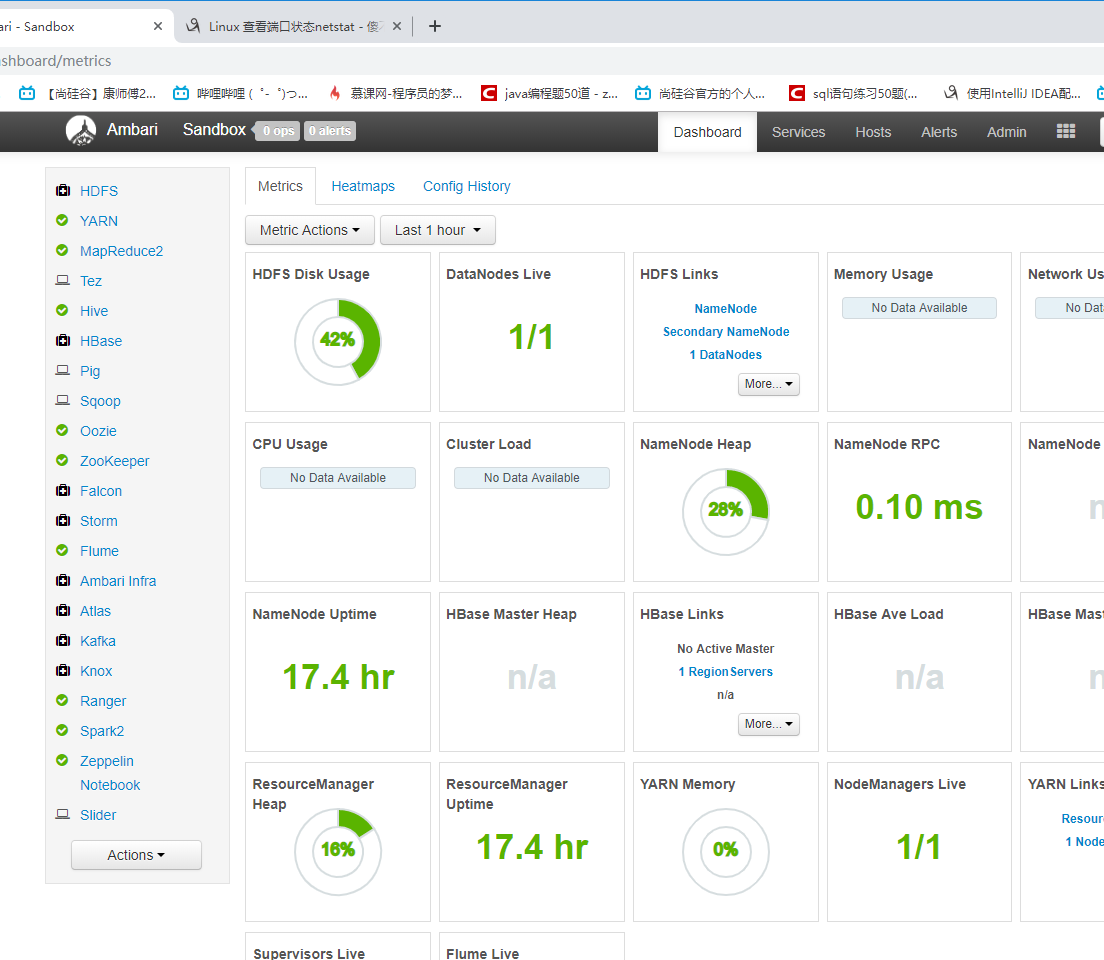Click the Oozie green status icon
Viewport: 1104px width, 960px height.
[x=62, y=430]
